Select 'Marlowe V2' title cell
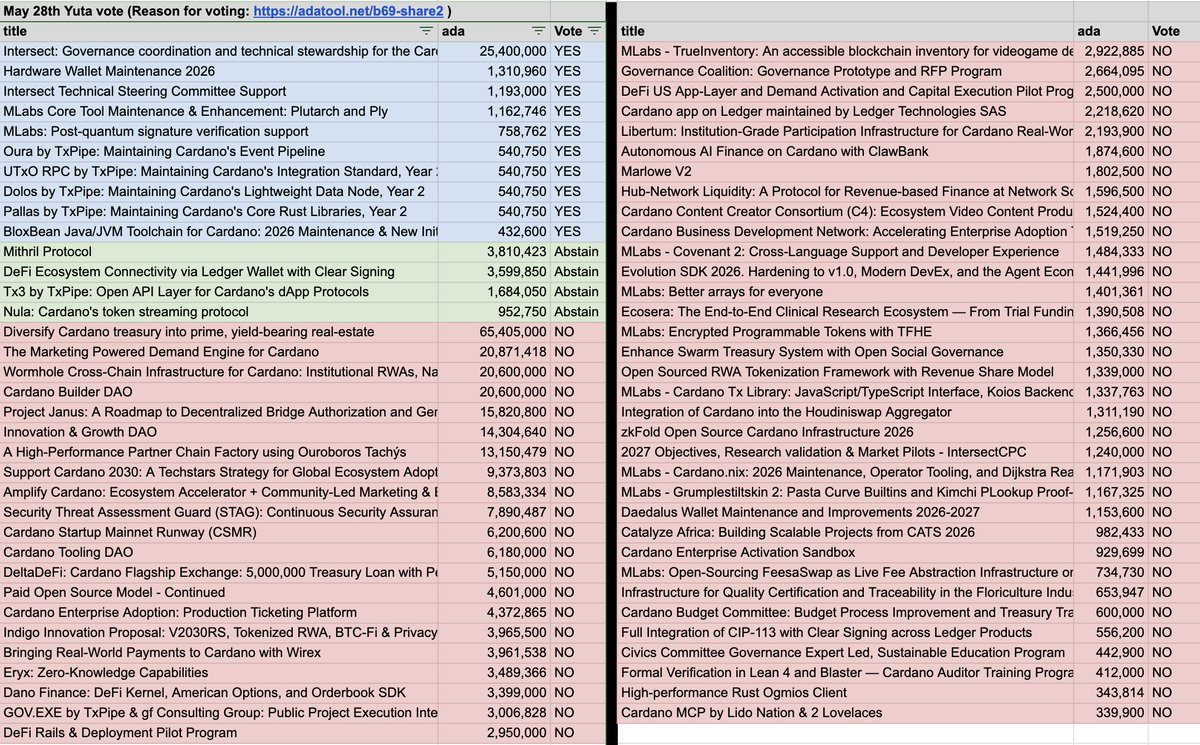Screen dimensions: 1200x745 coord(848,171)
